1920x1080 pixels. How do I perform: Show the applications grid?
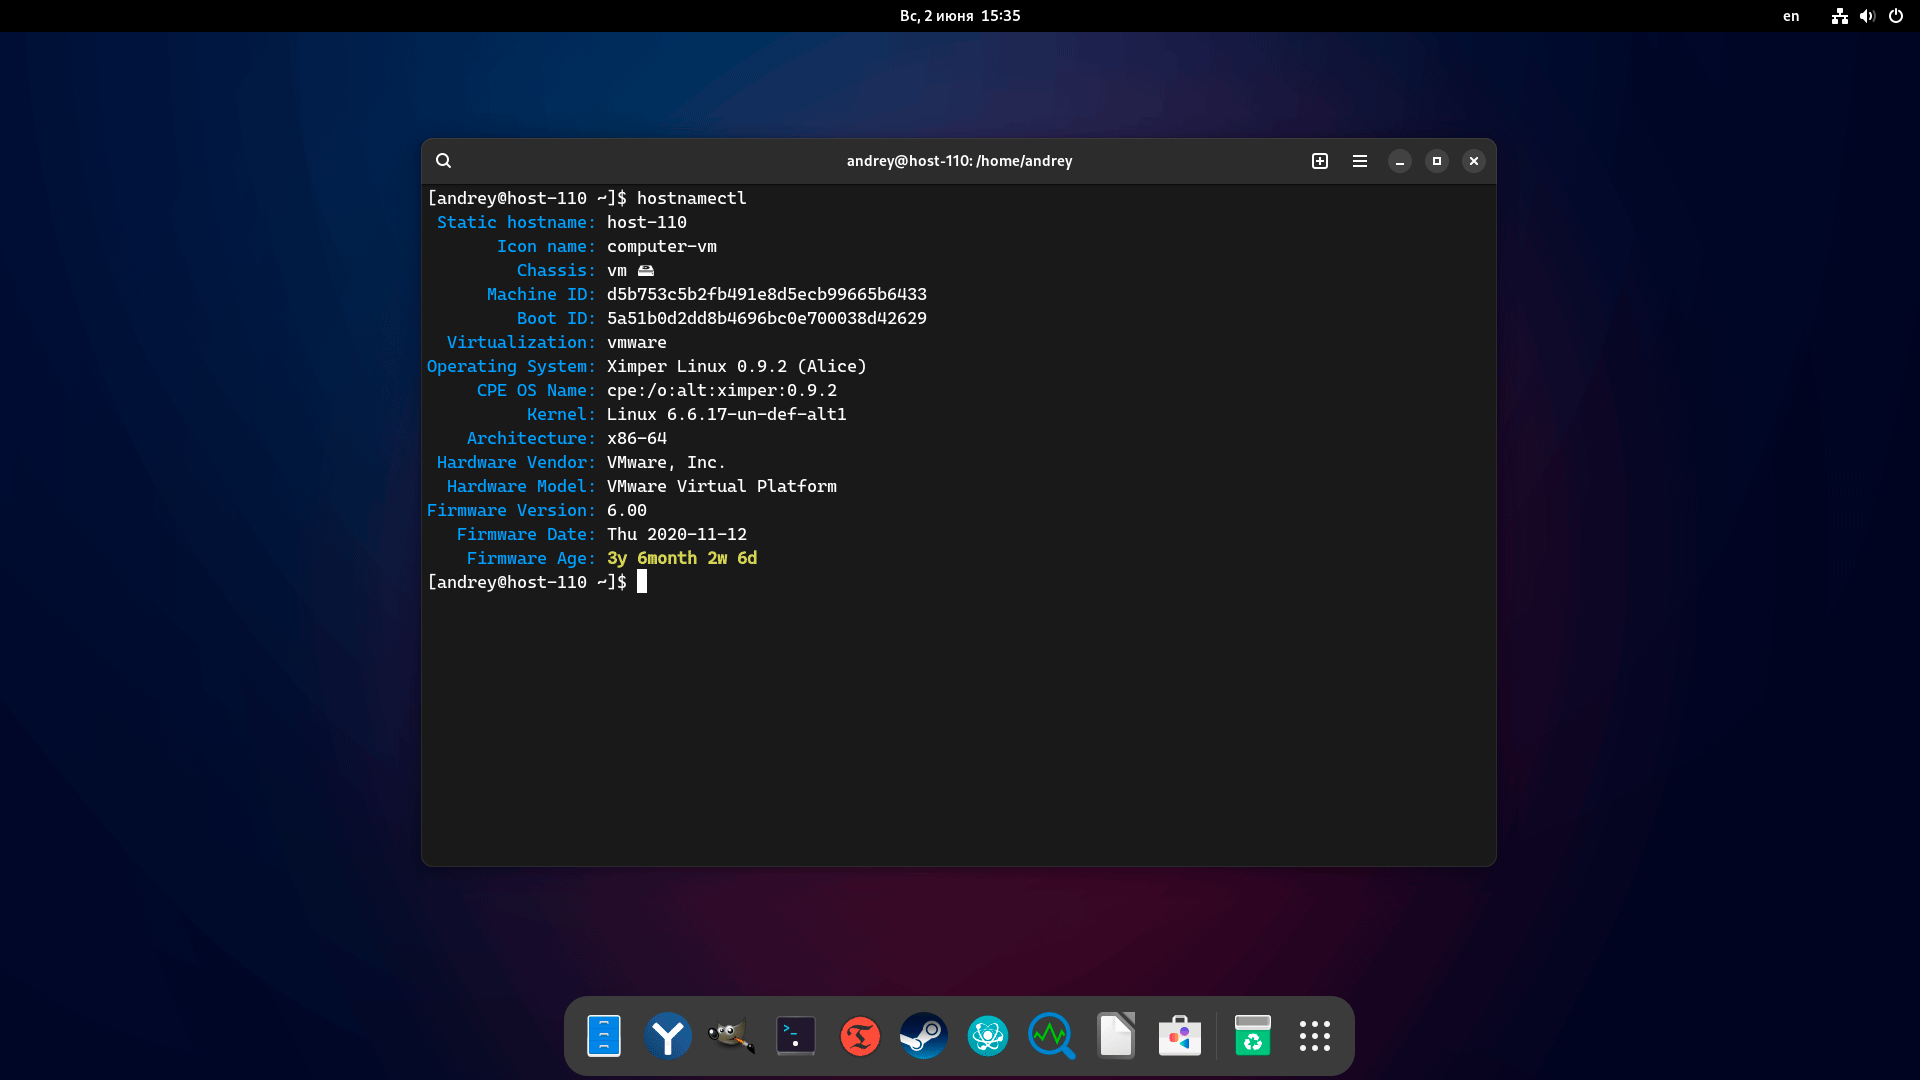point(1315,1036)
